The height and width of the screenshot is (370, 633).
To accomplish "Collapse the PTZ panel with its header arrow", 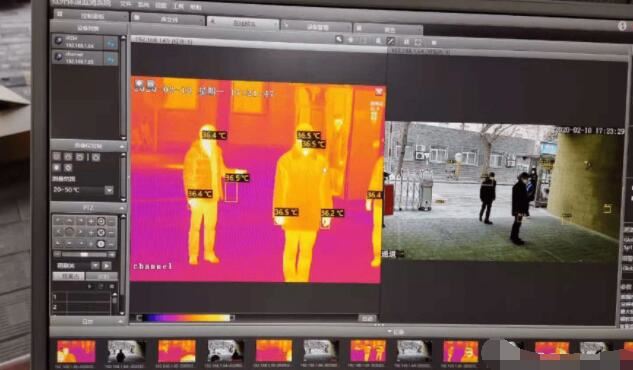I will 122,208.
